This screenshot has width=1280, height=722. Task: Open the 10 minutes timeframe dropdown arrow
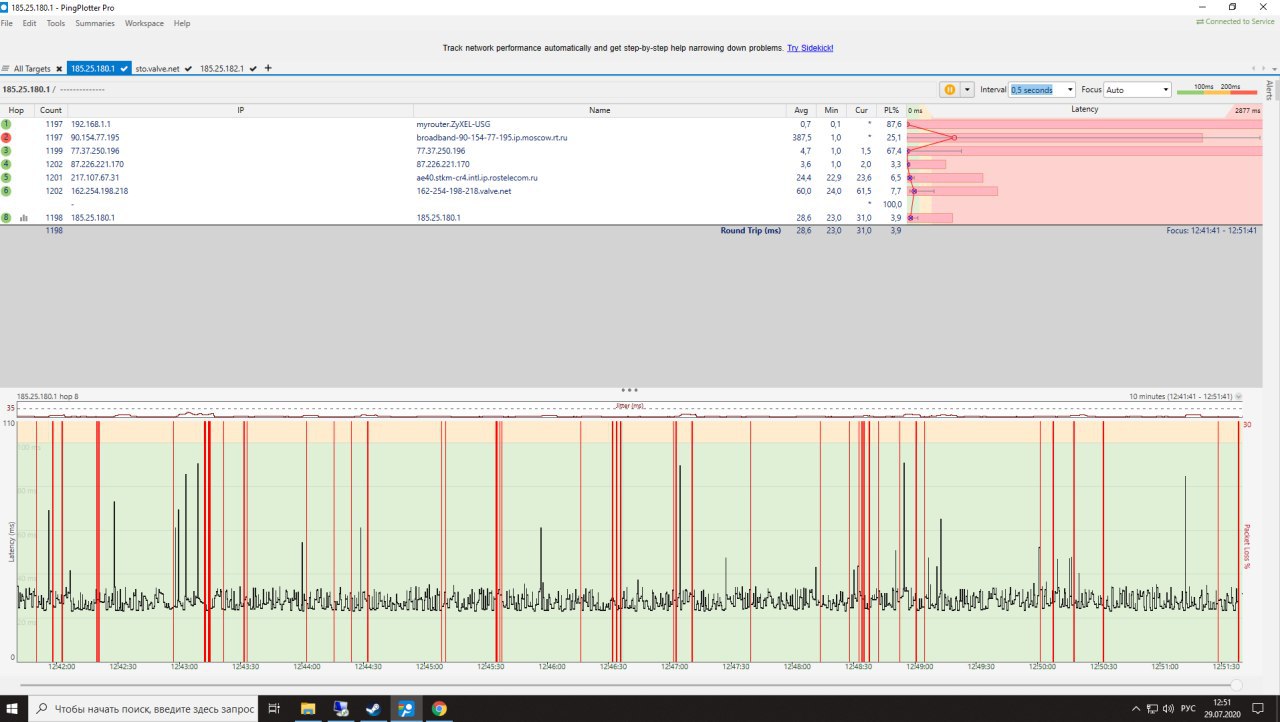pos(1239,397)
